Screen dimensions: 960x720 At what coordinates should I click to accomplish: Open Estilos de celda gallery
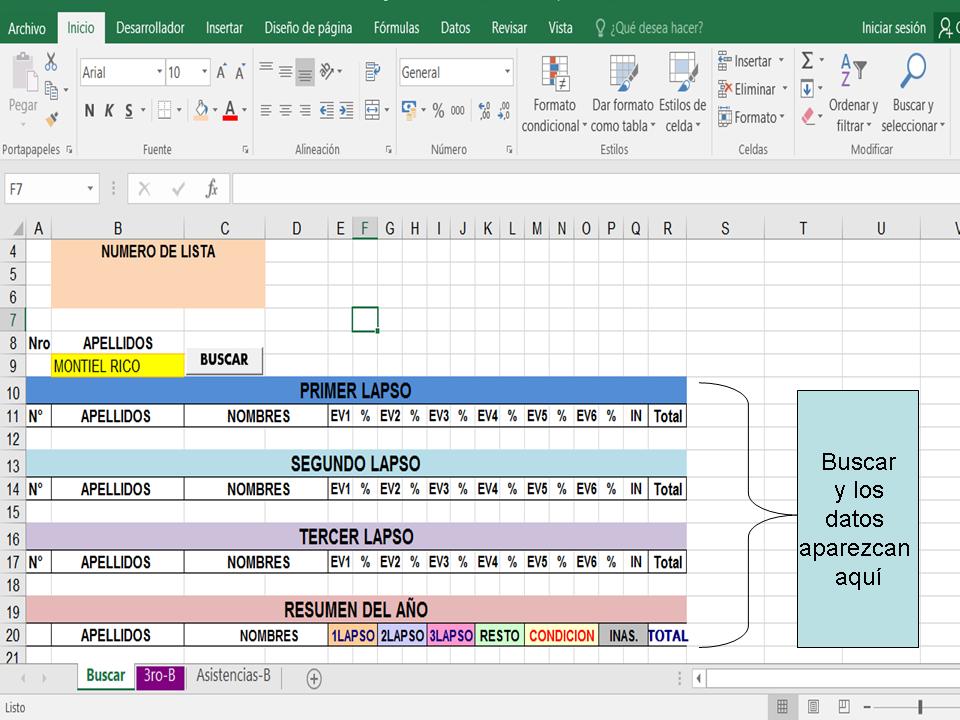(682, 94)
